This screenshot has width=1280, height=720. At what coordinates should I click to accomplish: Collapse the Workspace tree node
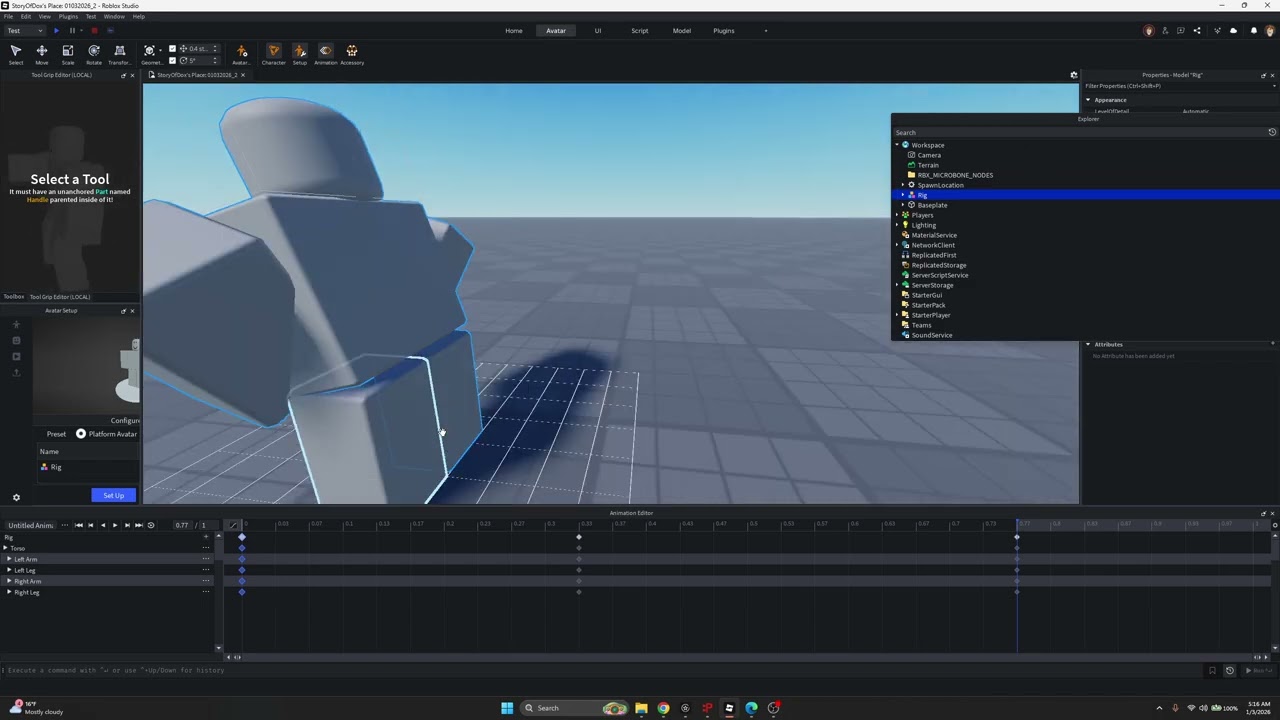coord(897,145)
